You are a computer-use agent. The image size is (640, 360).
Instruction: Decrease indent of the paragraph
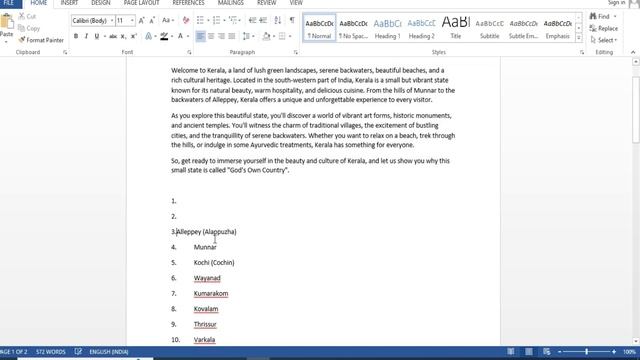253,20
